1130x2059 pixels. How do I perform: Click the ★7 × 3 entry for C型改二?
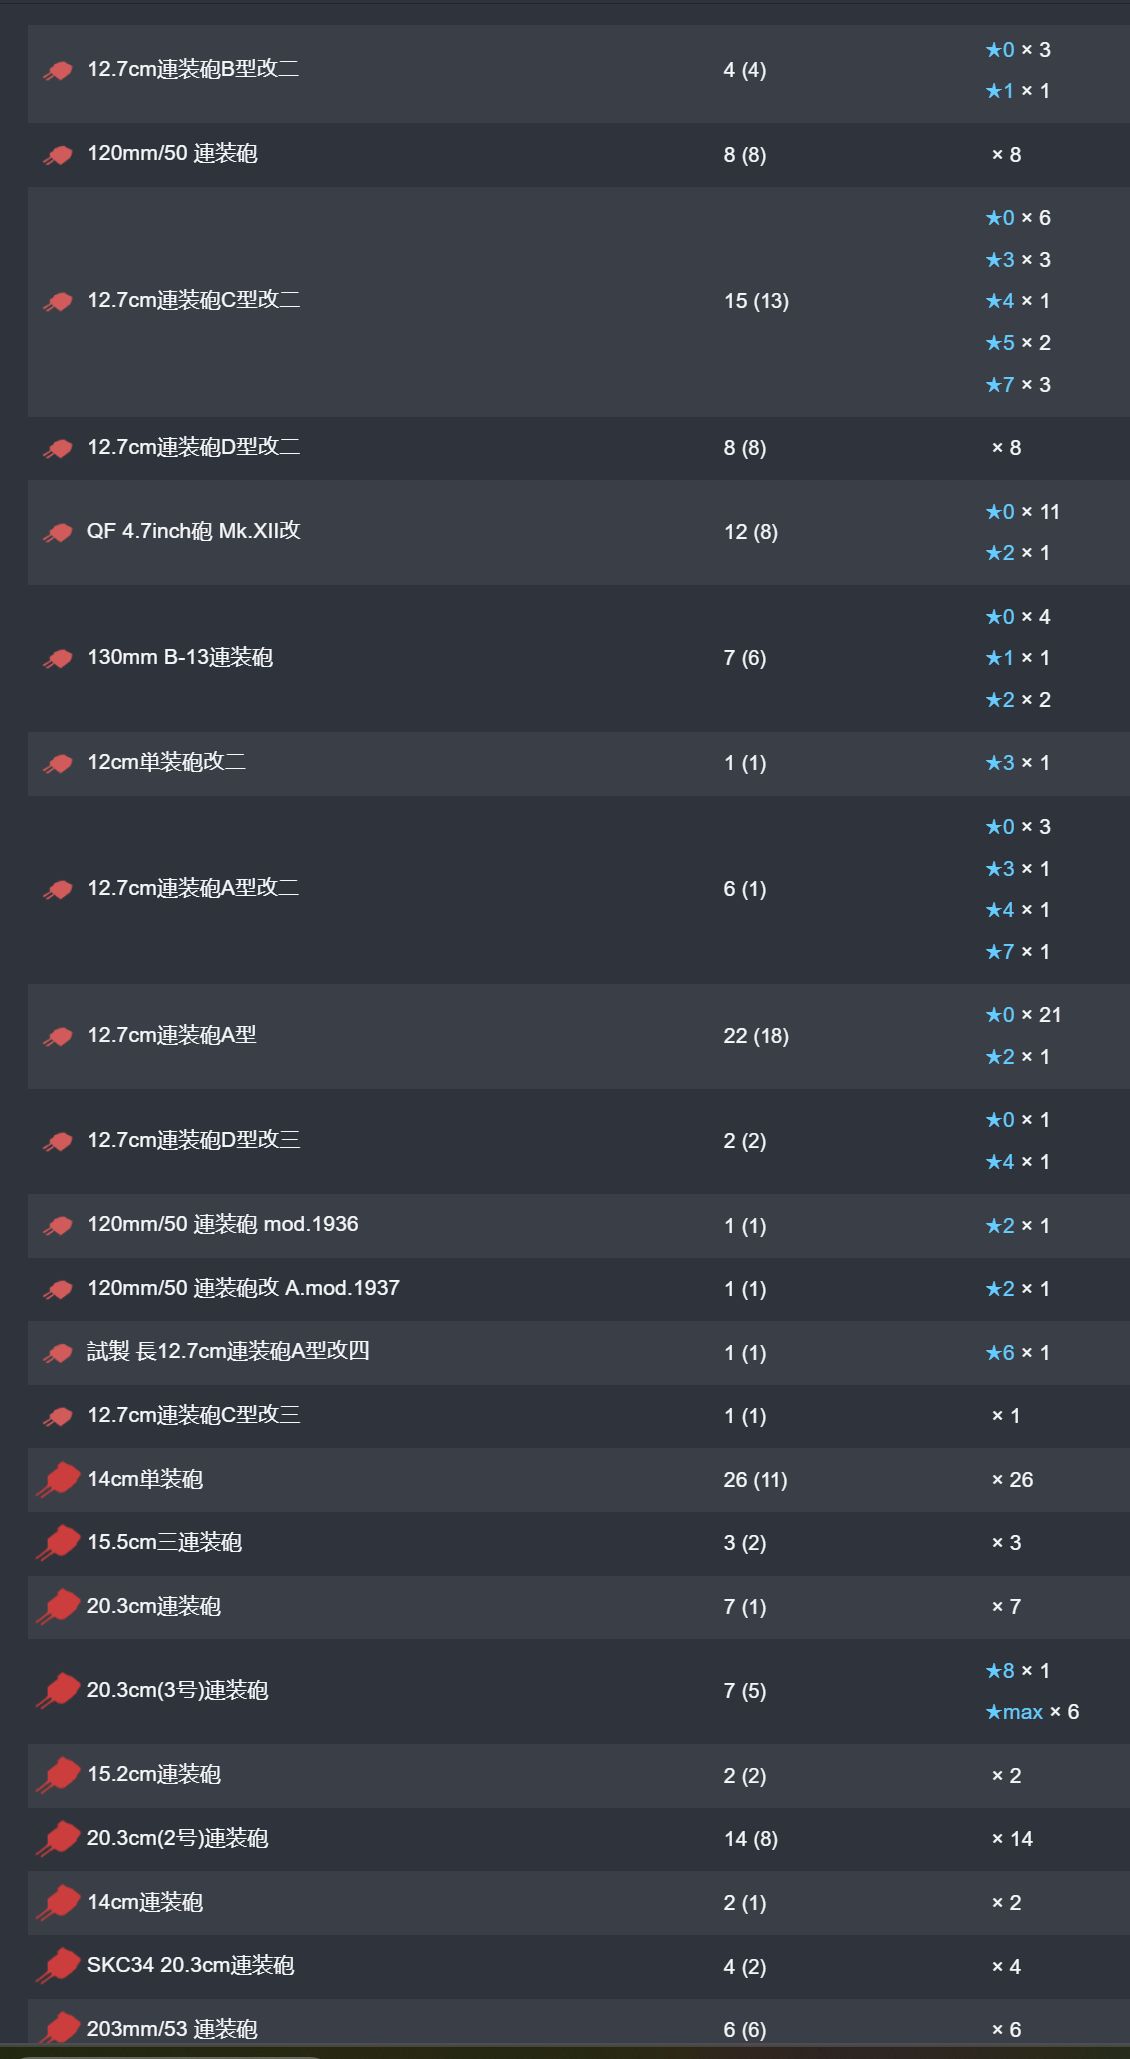[1018, 385]
